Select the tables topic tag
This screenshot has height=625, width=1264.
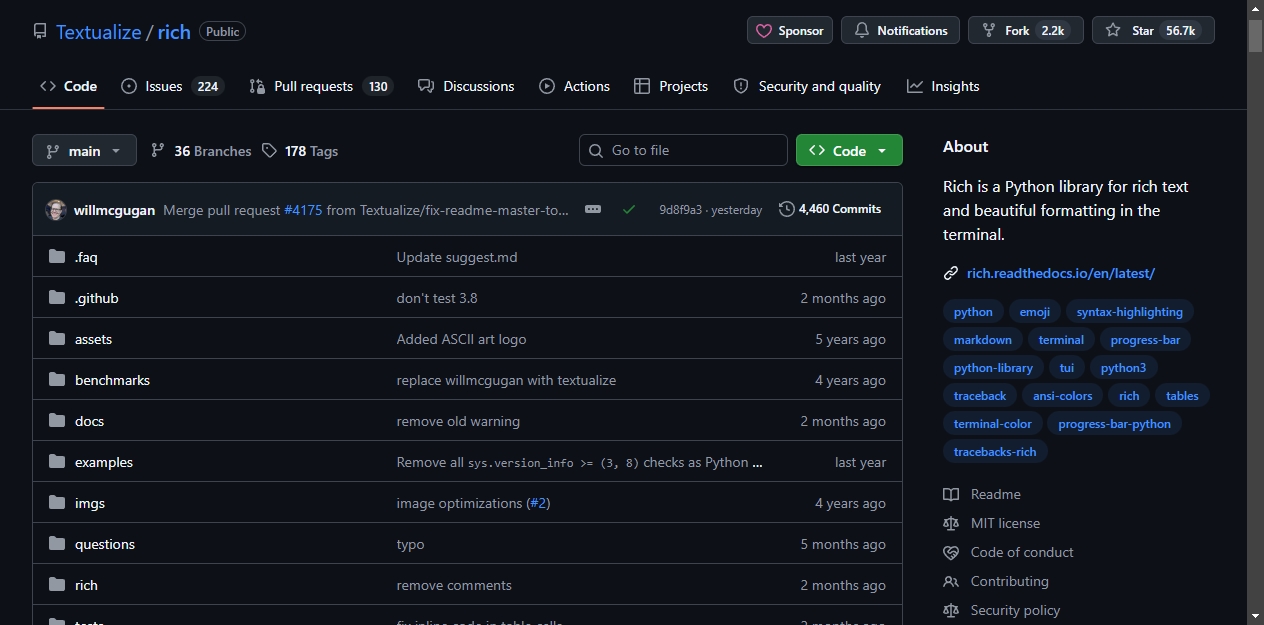coord(1182,396)
